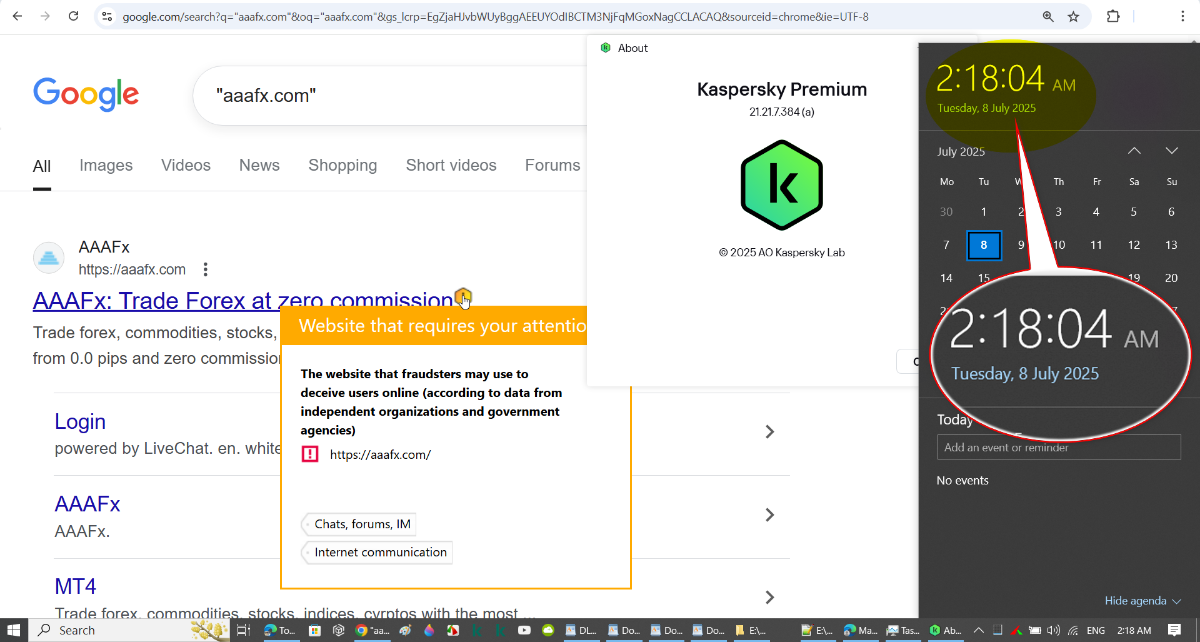Click the Kaspersky warning badge beside AAAFx title
The image size is (1200, 642).
click(x=463, y=295)
